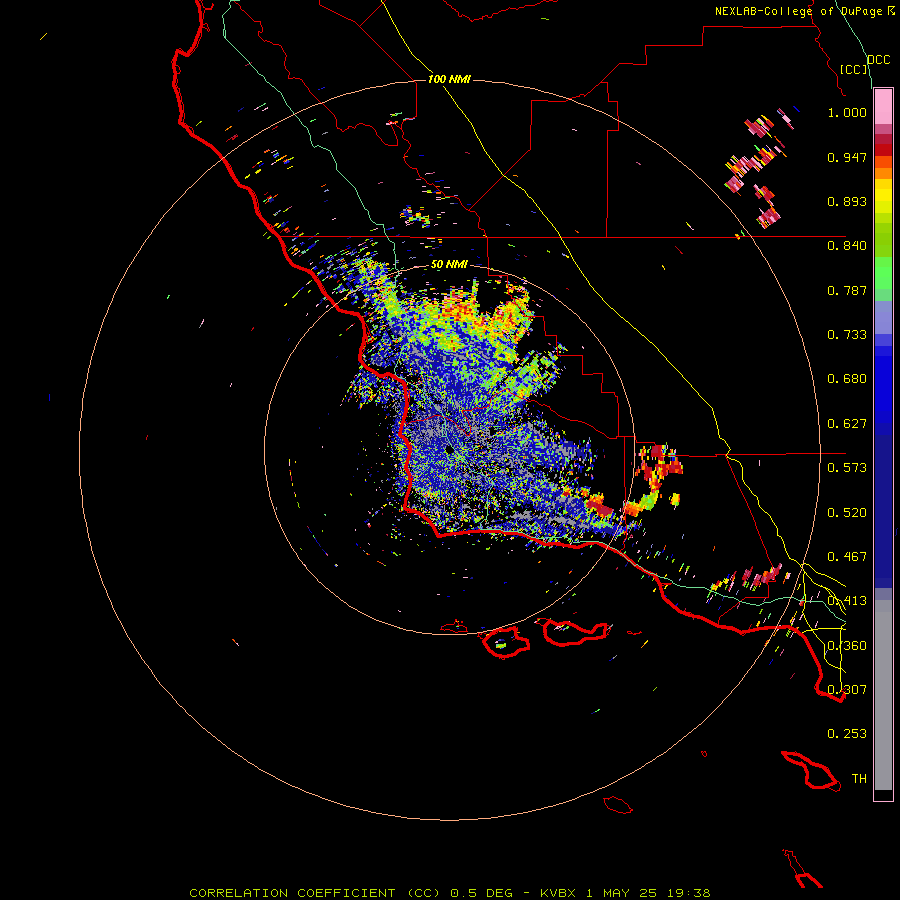Click the TH threshold label
Viewport: 900px width, 900px height.
pos(859,779)
